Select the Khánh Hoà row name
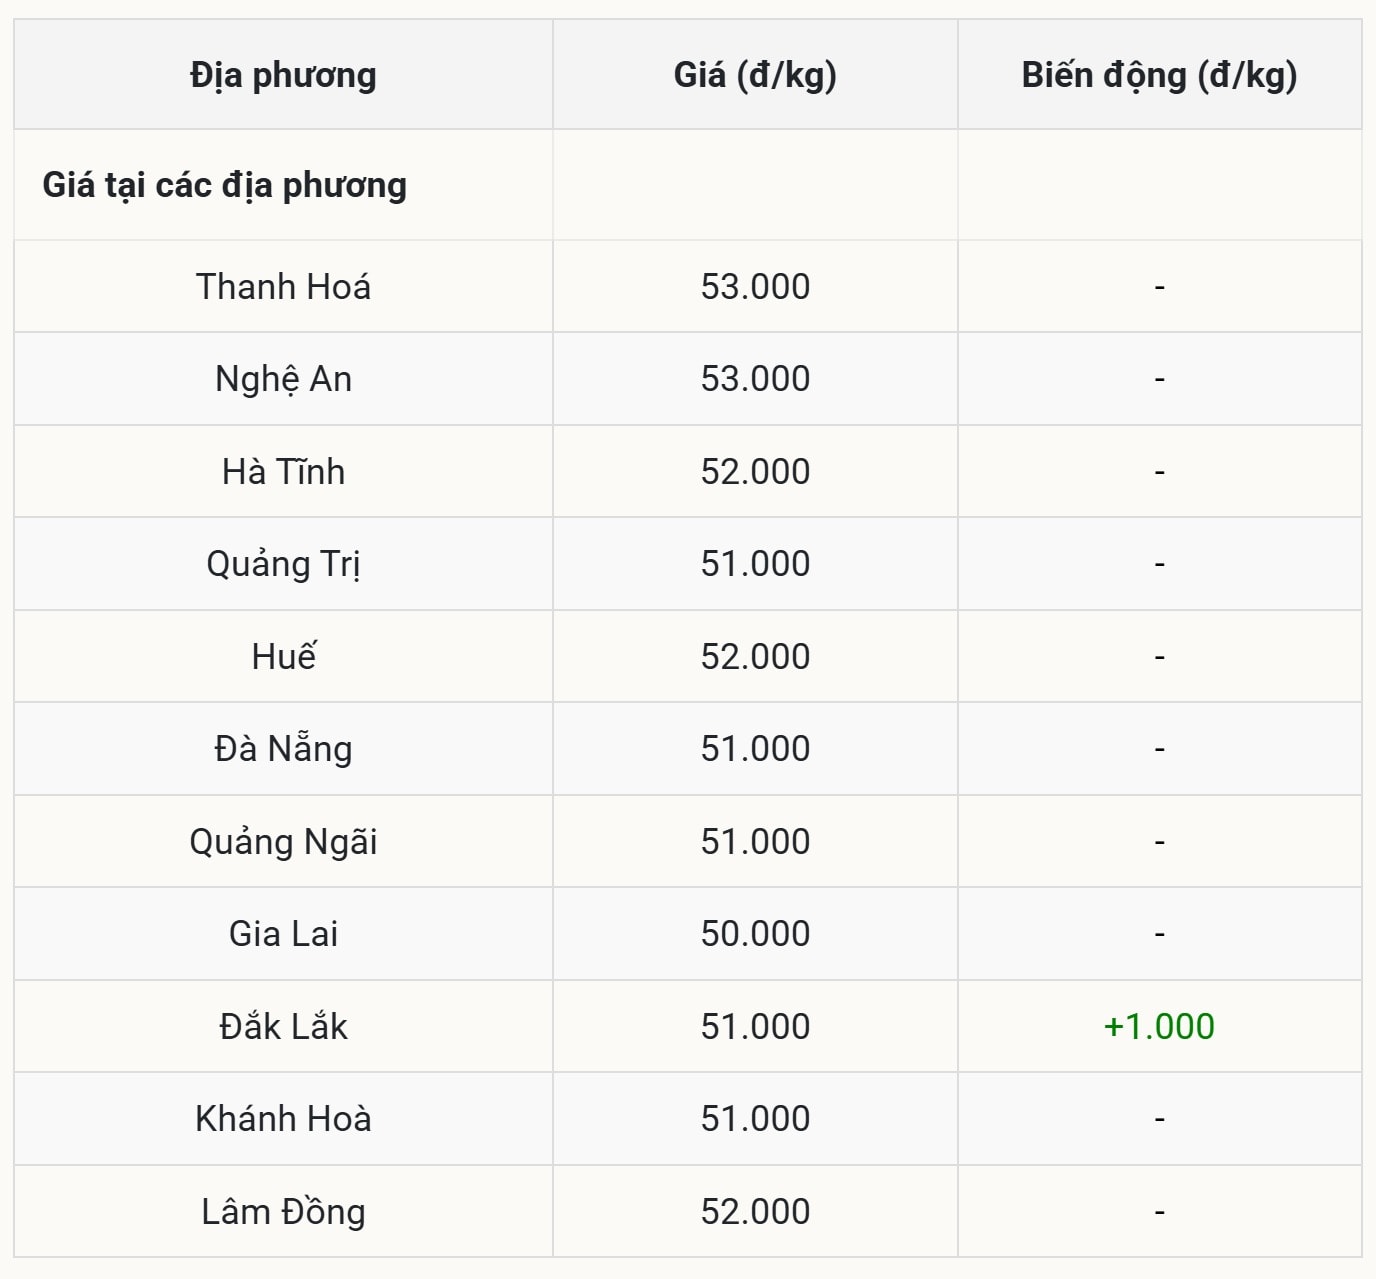This screenshot has width=1376, height=1279. 283,1119
